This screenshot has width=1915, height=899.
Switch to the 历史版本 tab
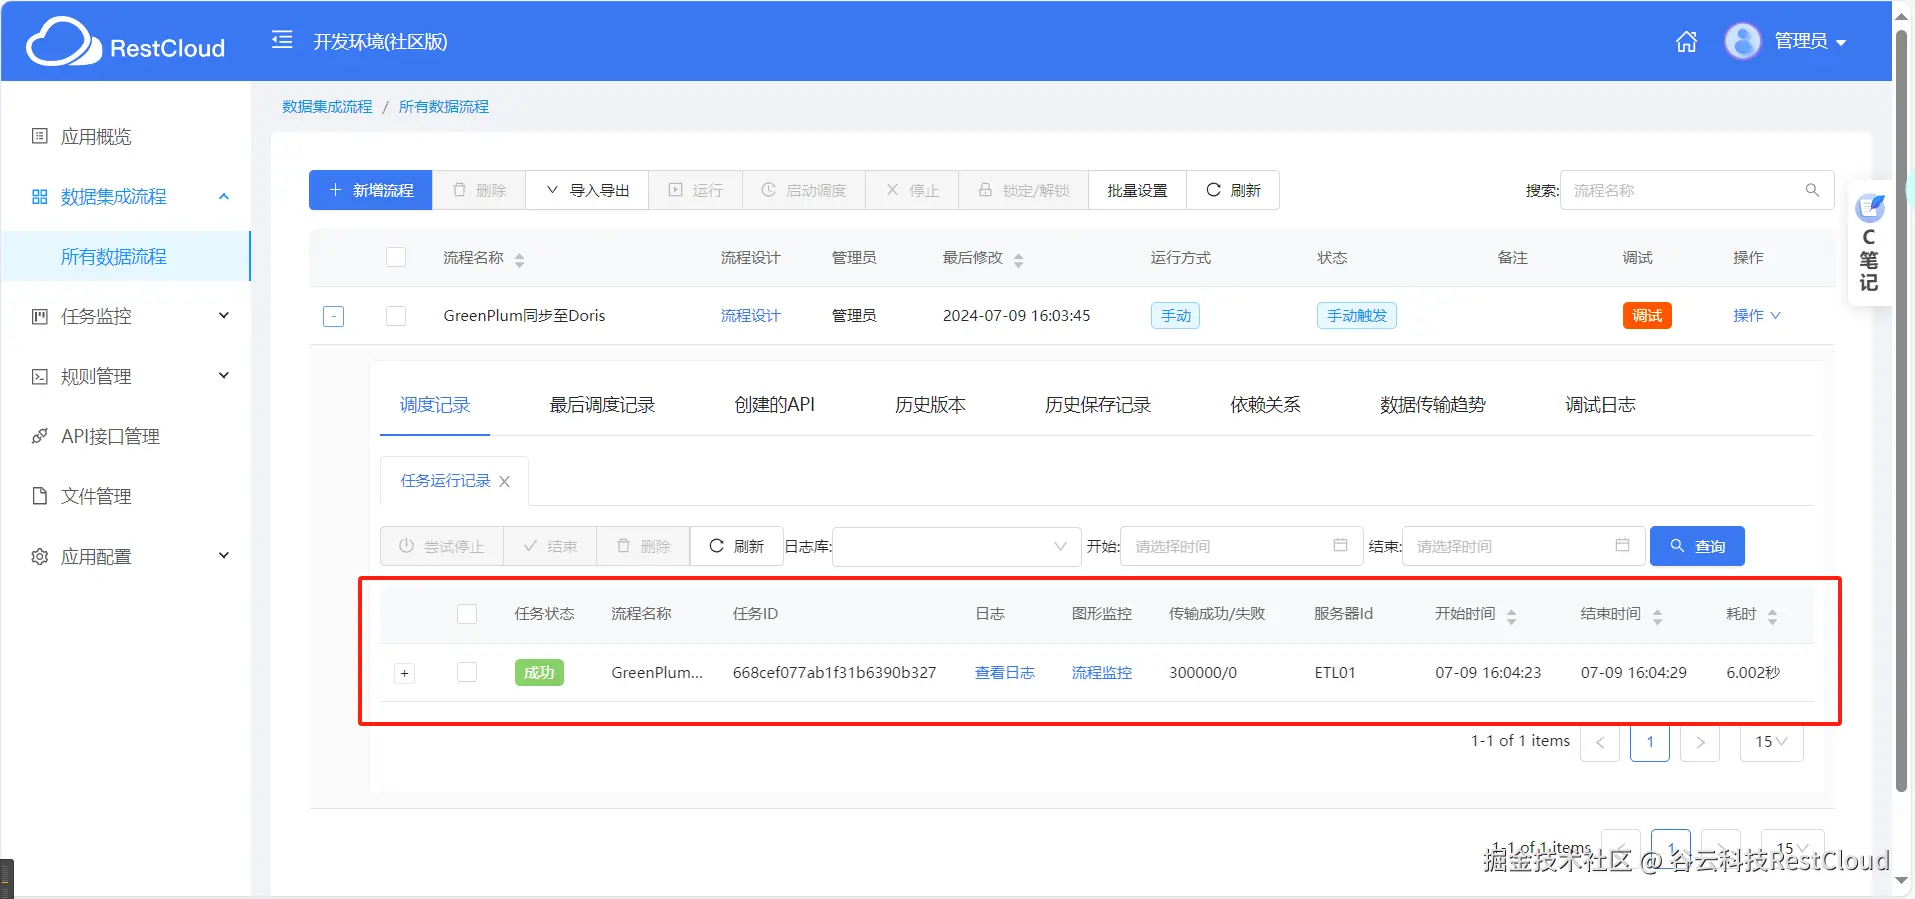coord(930,405)
